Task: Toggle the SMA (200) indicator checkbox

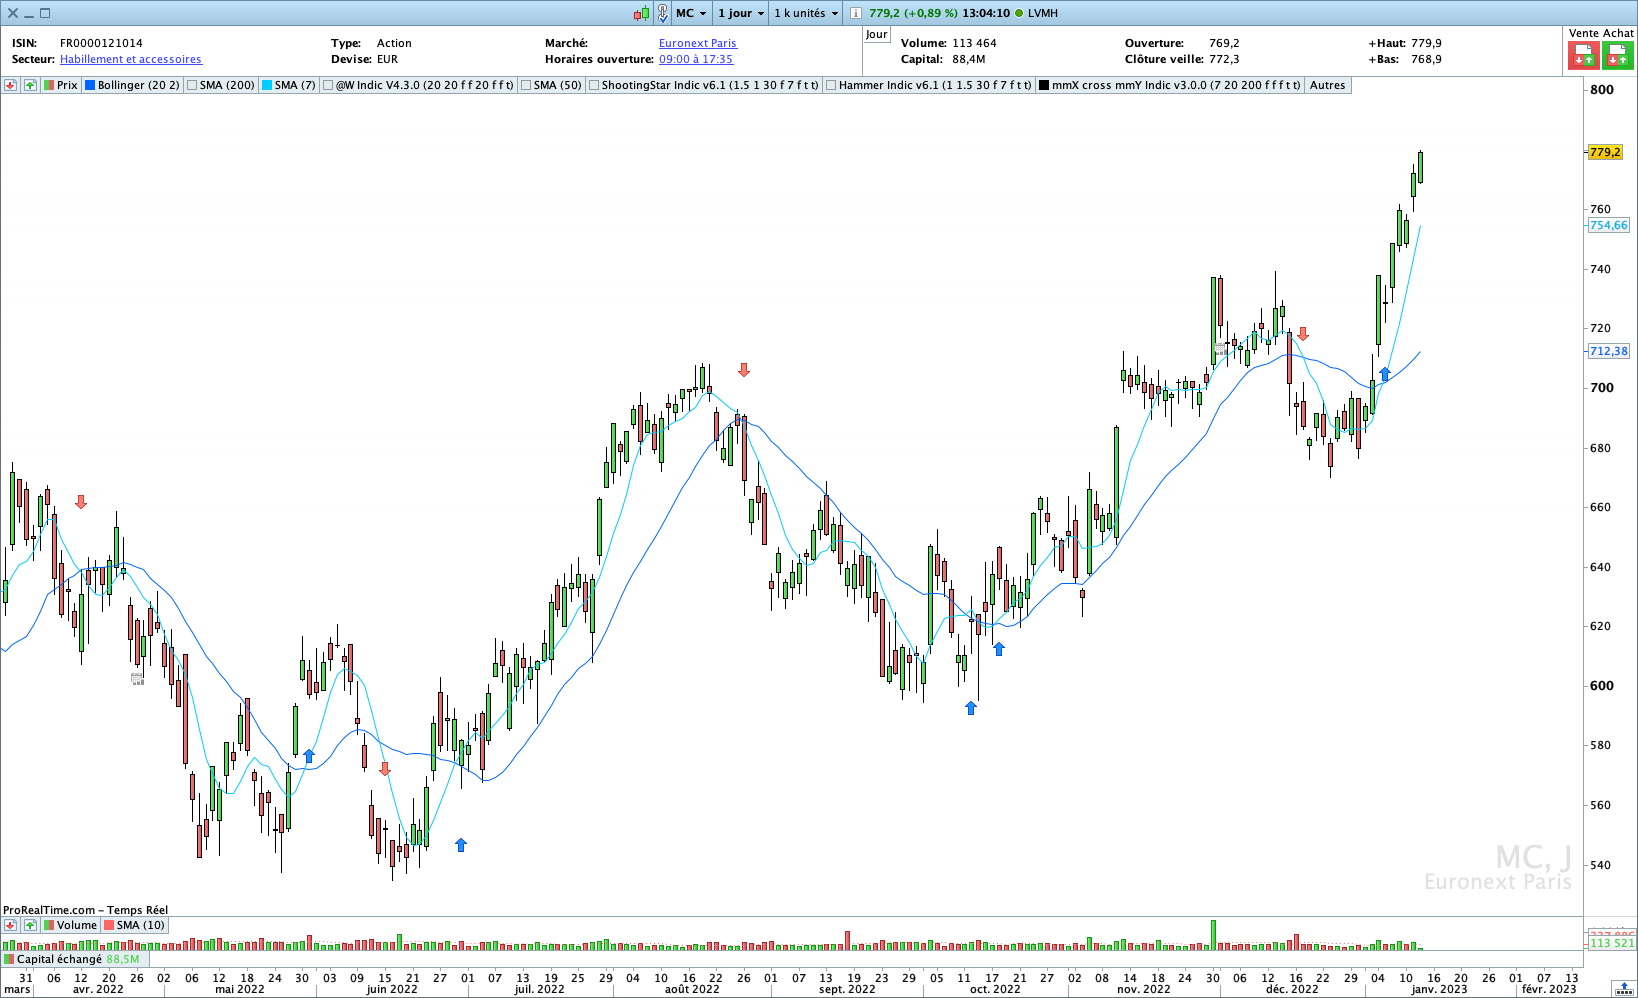Action: 192,85
